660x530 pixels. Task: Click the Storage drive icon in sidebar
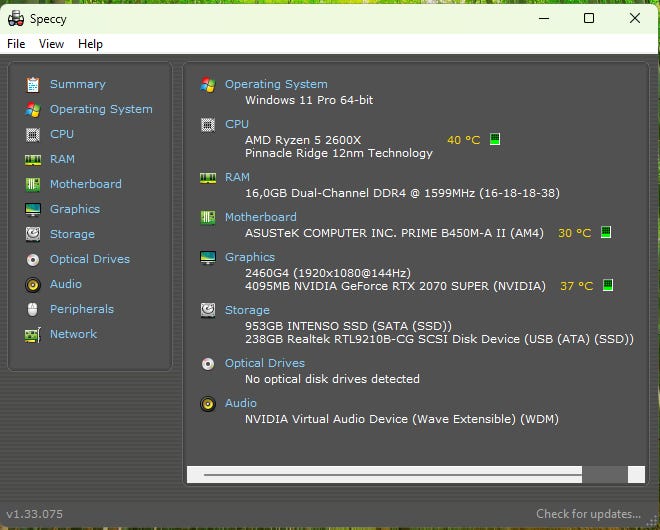pos(33,234)
